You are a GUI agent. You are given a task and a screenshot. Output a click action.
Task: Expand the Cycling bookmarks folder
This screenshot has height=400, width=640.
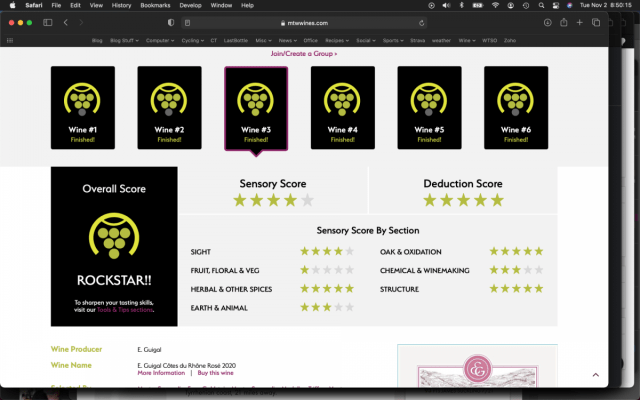click(x=191, y=40)
